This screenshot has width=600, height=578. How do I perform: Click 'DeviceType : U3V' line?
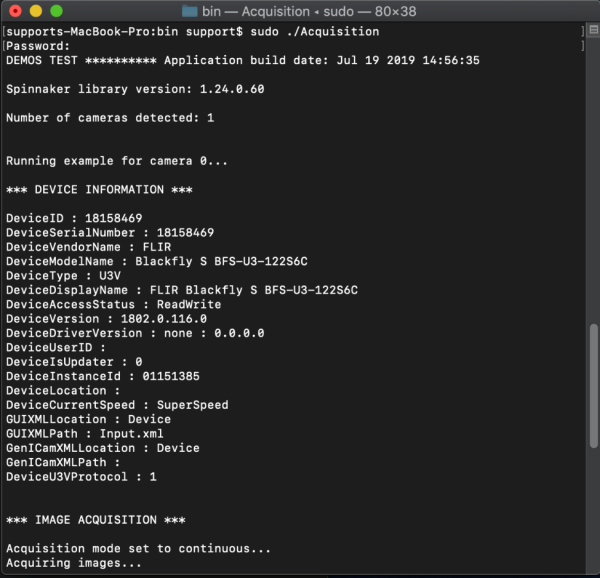click(63, 276)
